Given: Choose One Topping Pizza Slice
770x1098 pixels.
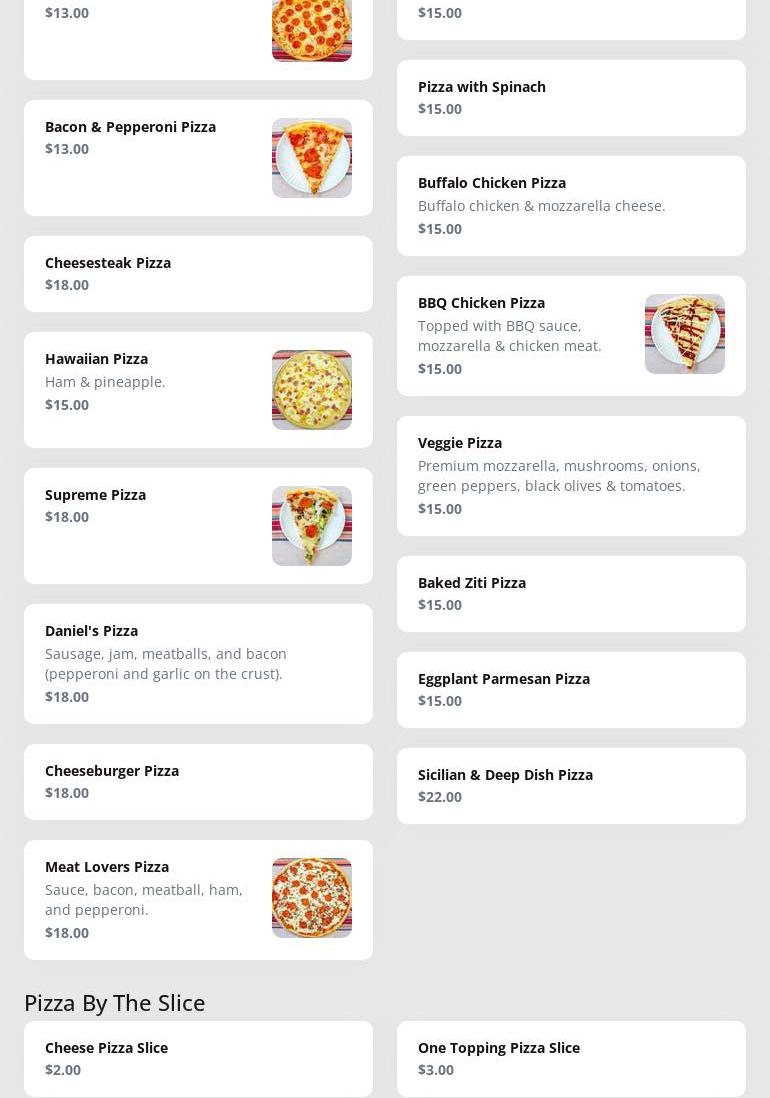Looking at the screenshot, I should pyautogui.click(x=571, y=1059).
